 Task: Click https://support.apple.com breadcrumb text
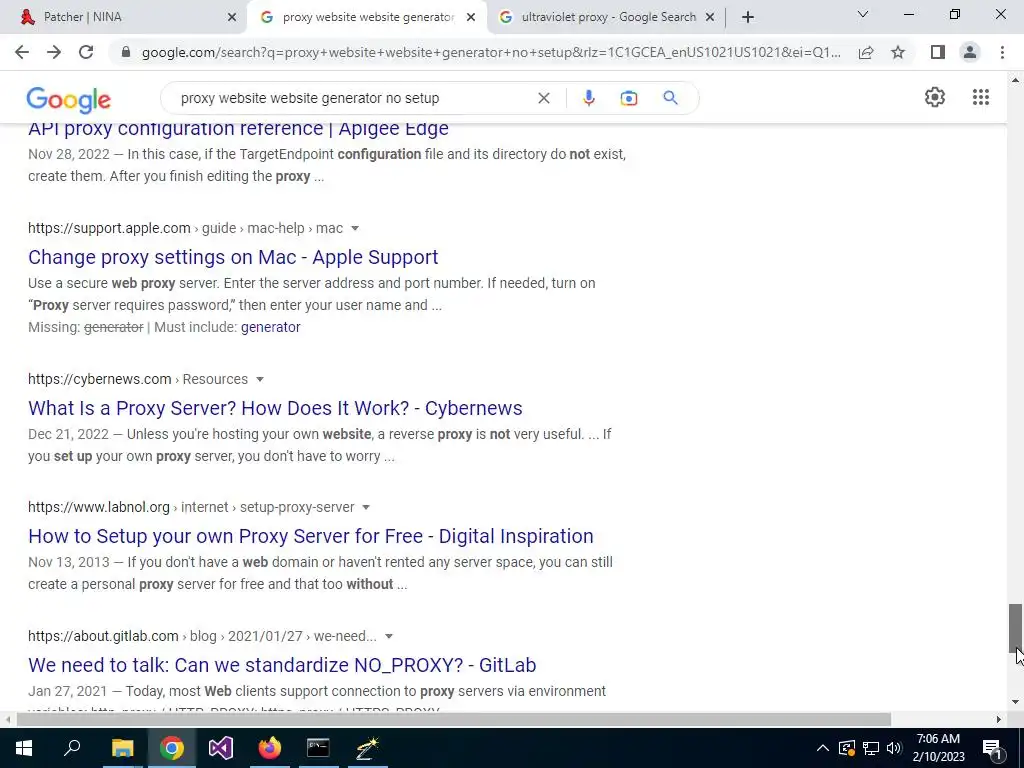pyautogui.click(x=109, y=229)
